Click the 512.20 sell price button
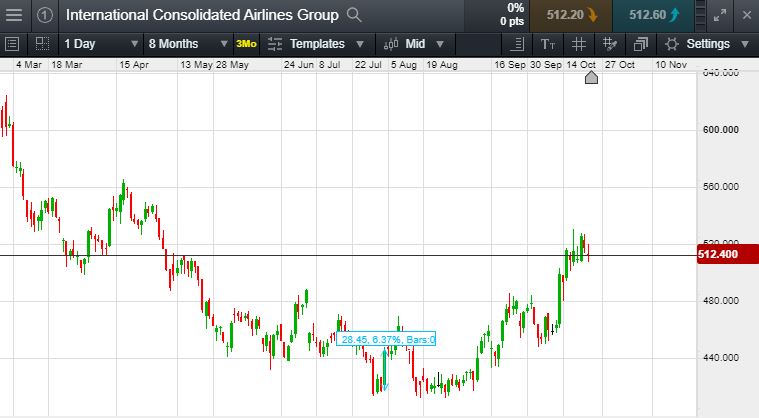 (571, 15)
